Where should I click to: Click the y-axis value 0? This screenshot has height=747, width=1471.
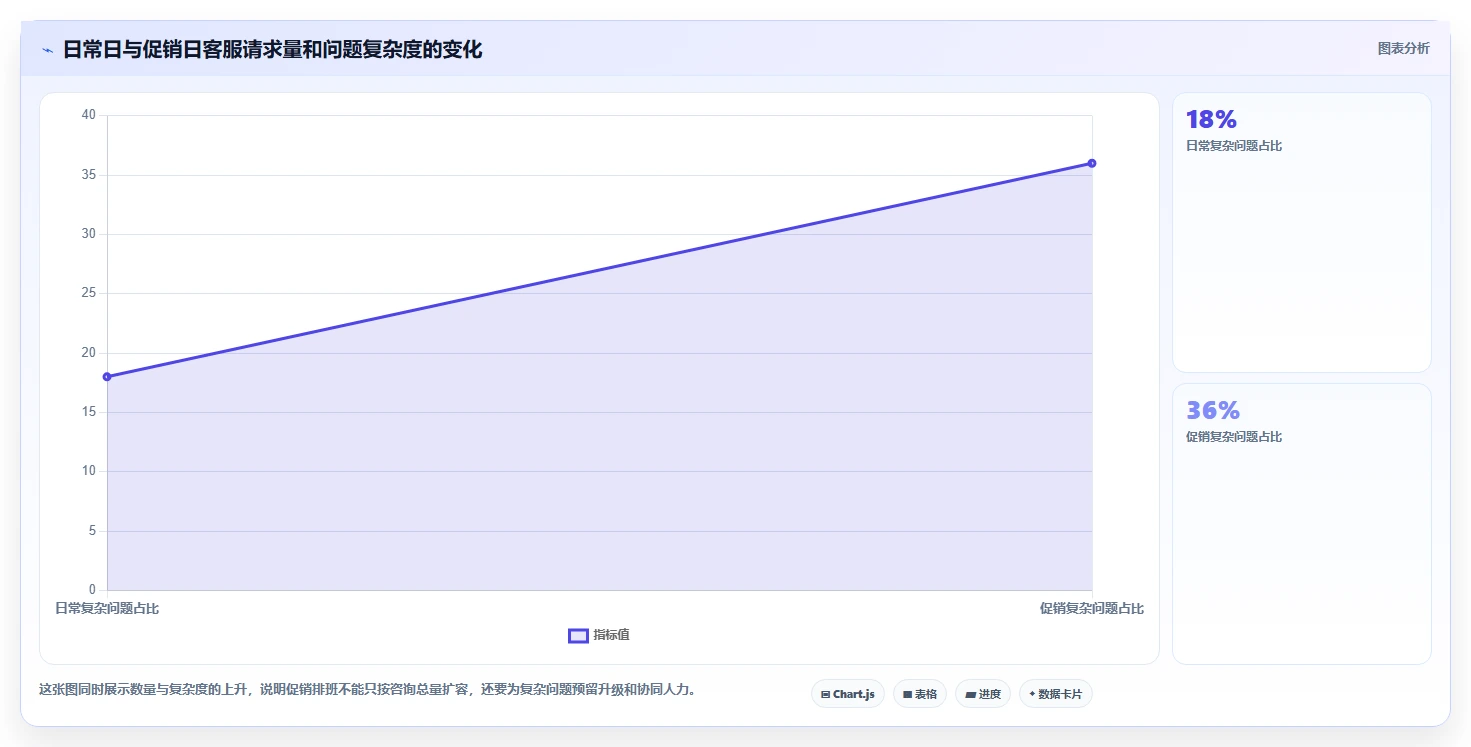pyautogui.click(x=92, y=590)
